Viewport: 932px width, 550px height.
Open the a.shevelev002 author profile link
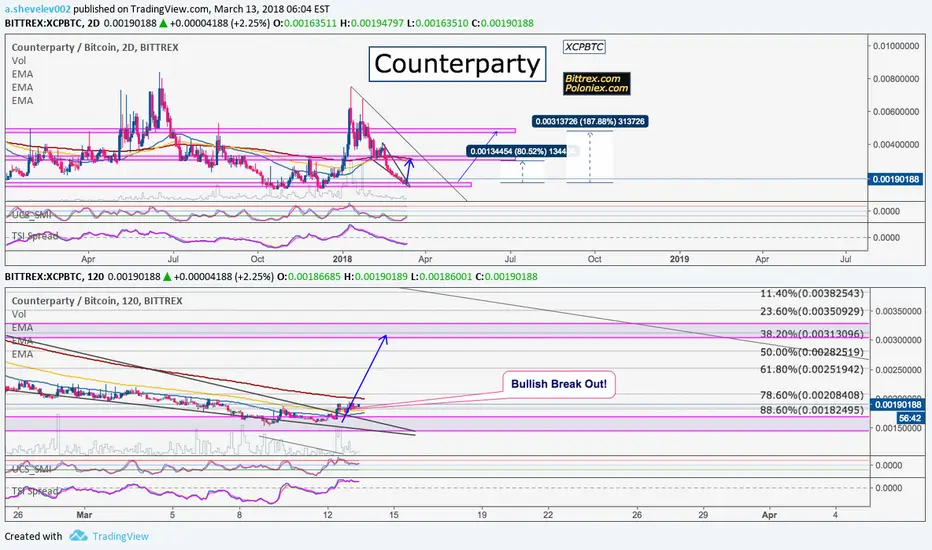(x=38, y=9)
